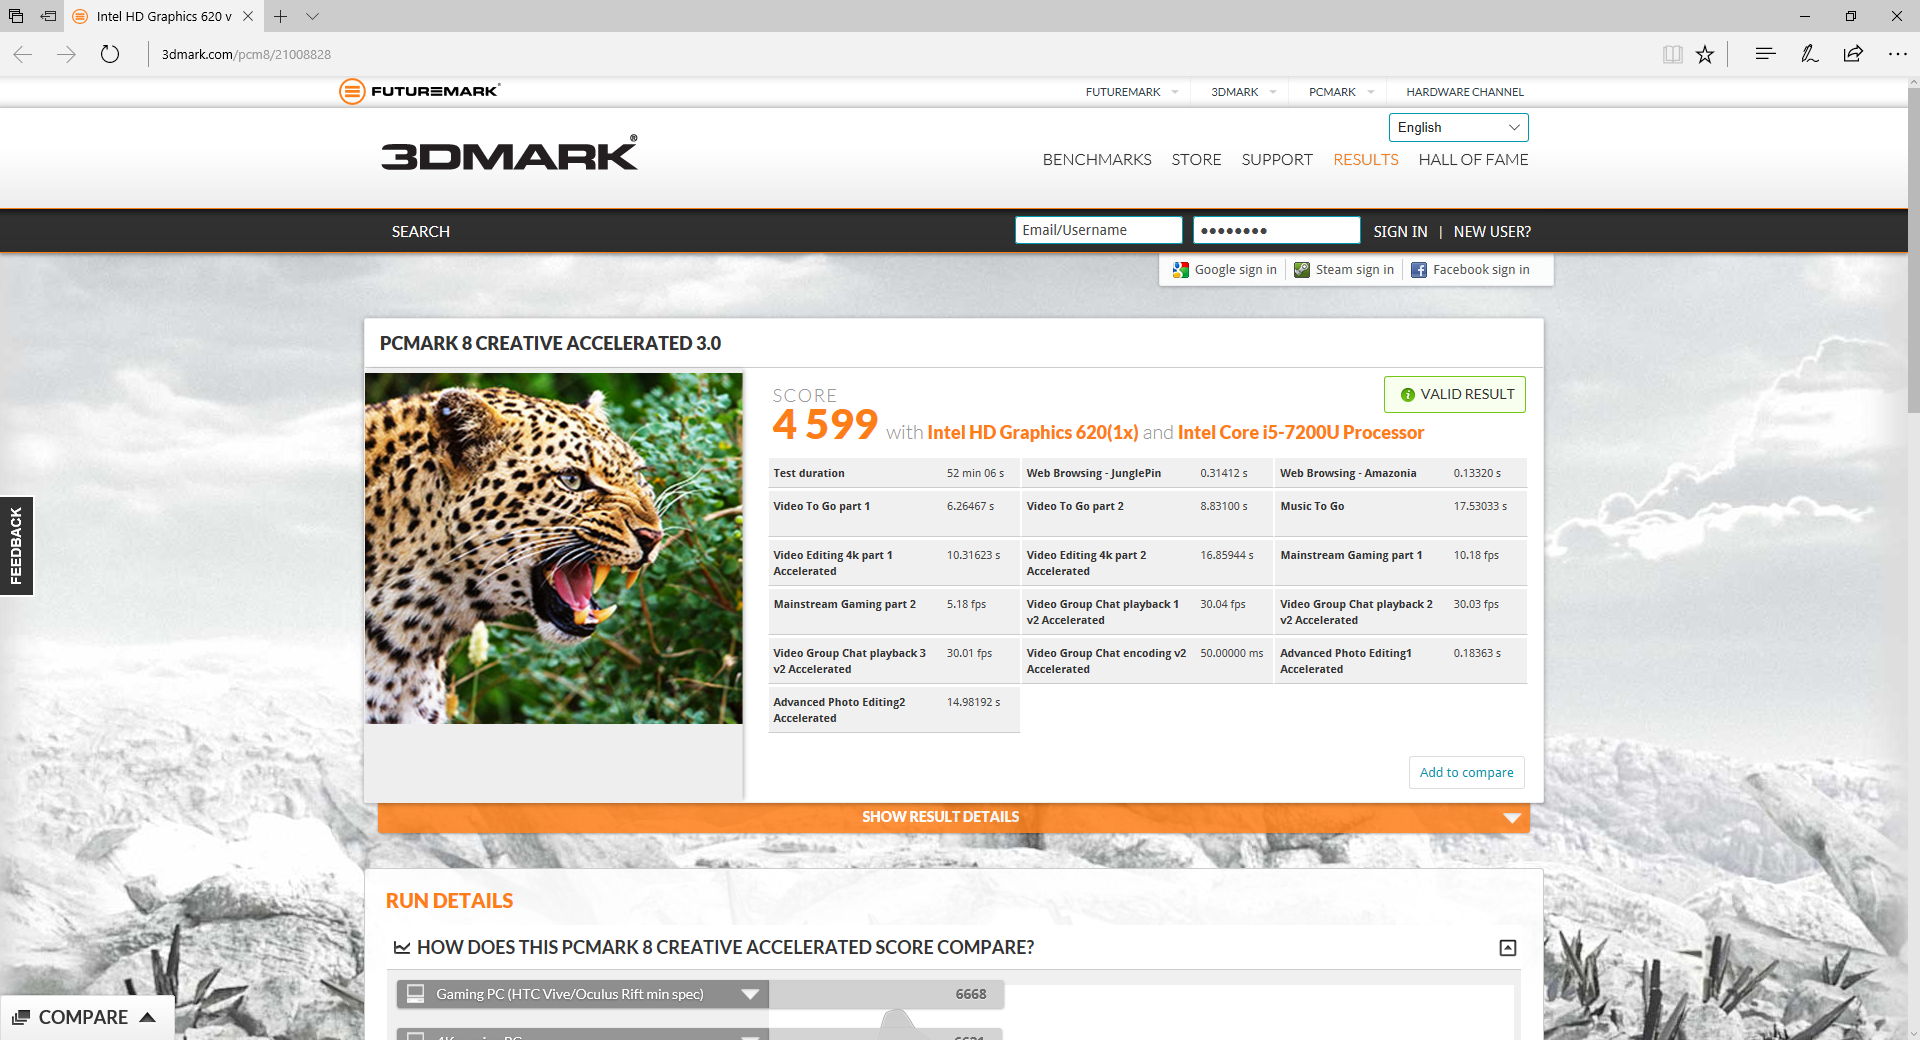
Task: Focus the Email/Username field
Action: click(x=1098, y=230)
